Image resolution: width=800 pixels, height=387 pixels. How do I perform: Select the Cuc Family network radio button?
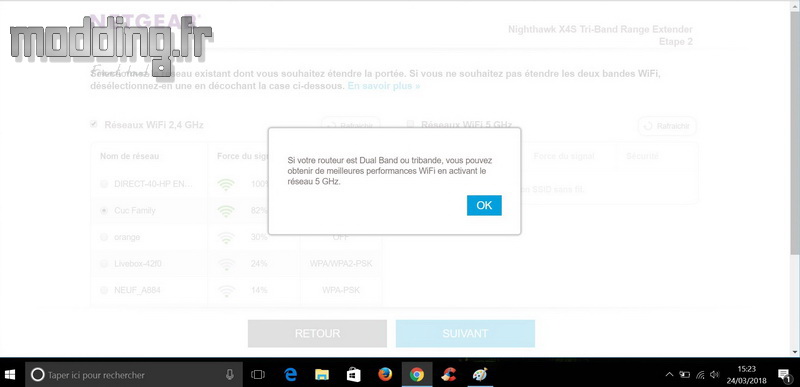(104, 211)
